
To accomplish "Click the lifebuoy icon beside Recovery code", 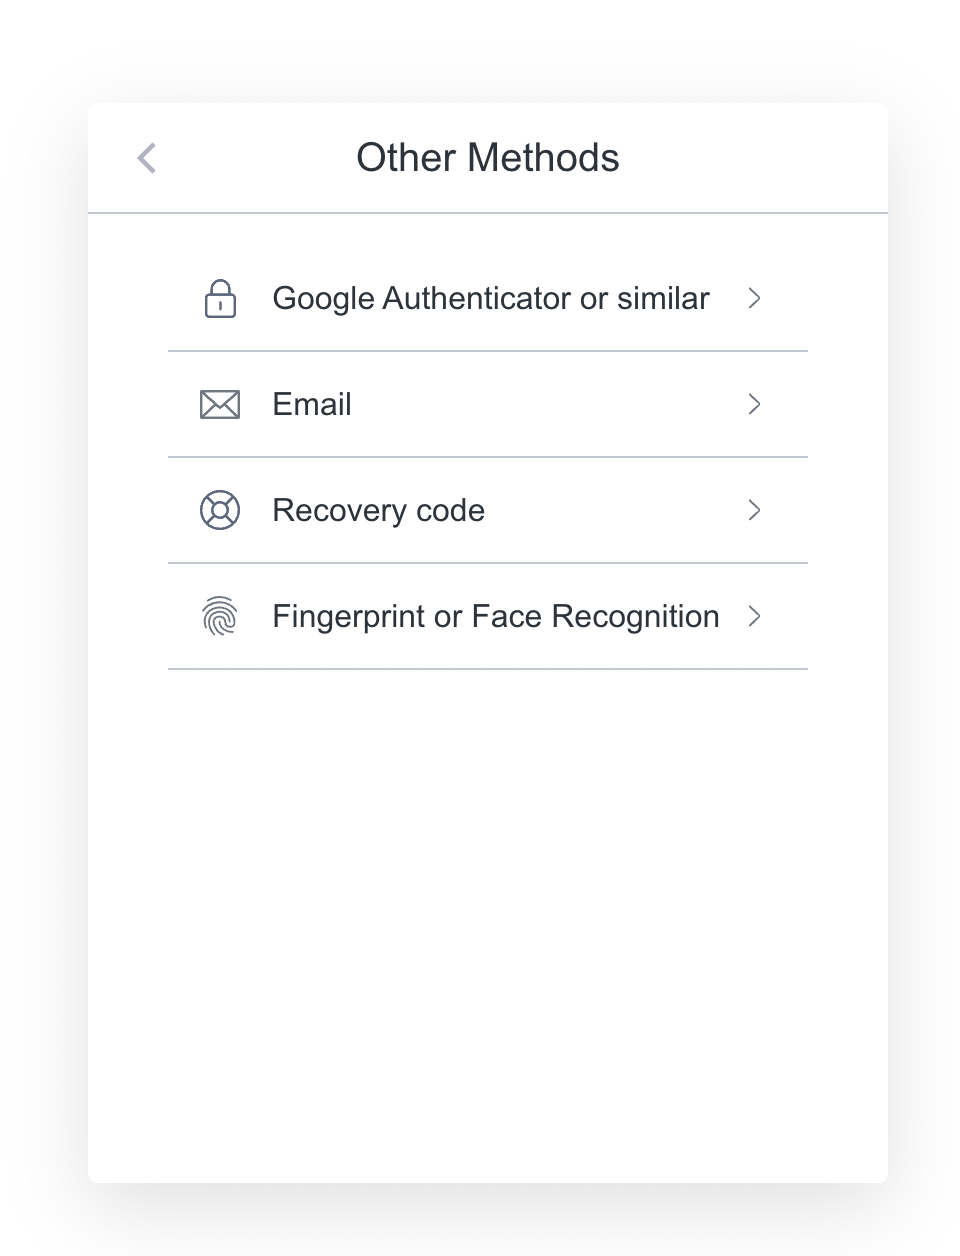I will tap(220, 510).
